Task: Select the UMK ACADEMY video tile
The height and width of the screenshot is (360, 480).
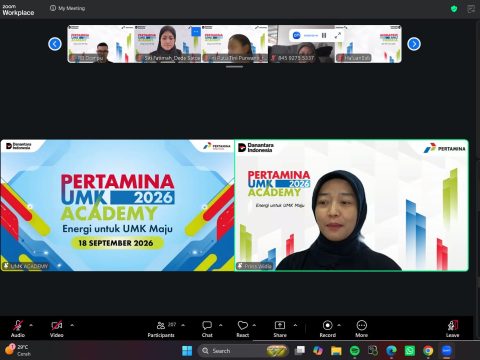Action: 117,205
